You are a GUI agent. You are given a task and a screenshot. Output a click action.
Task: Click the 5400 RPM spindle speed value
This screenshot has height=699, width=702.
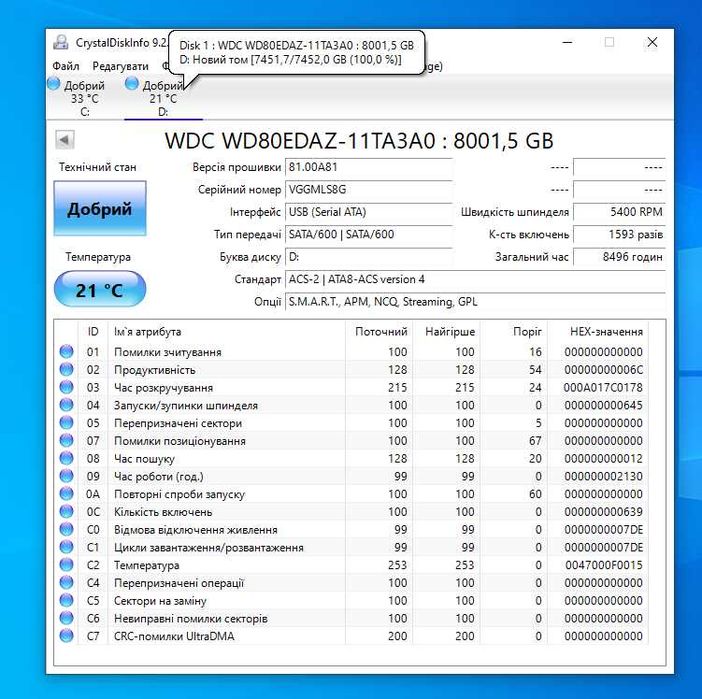click(620, 212)
